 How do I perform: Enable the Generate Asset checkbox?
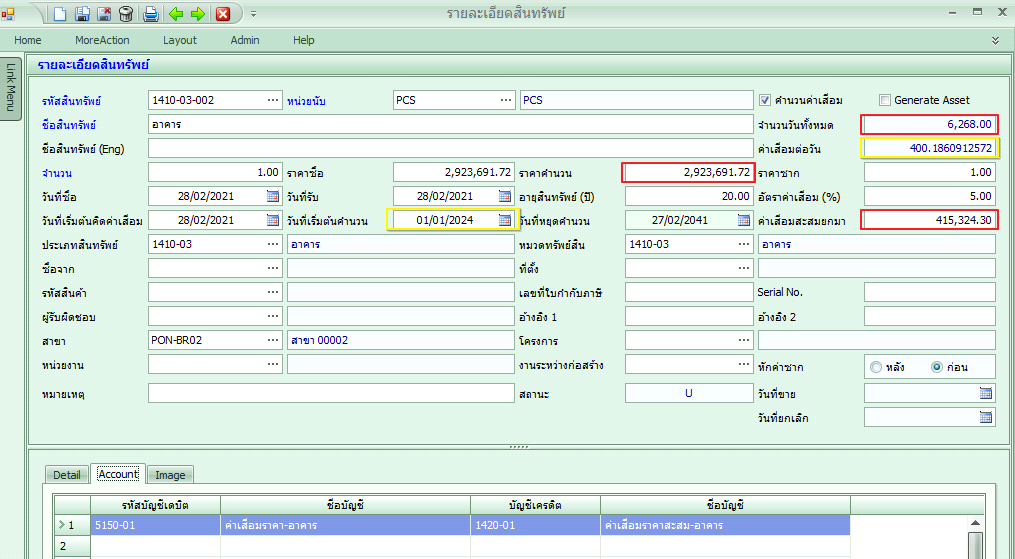click(885, 100)
